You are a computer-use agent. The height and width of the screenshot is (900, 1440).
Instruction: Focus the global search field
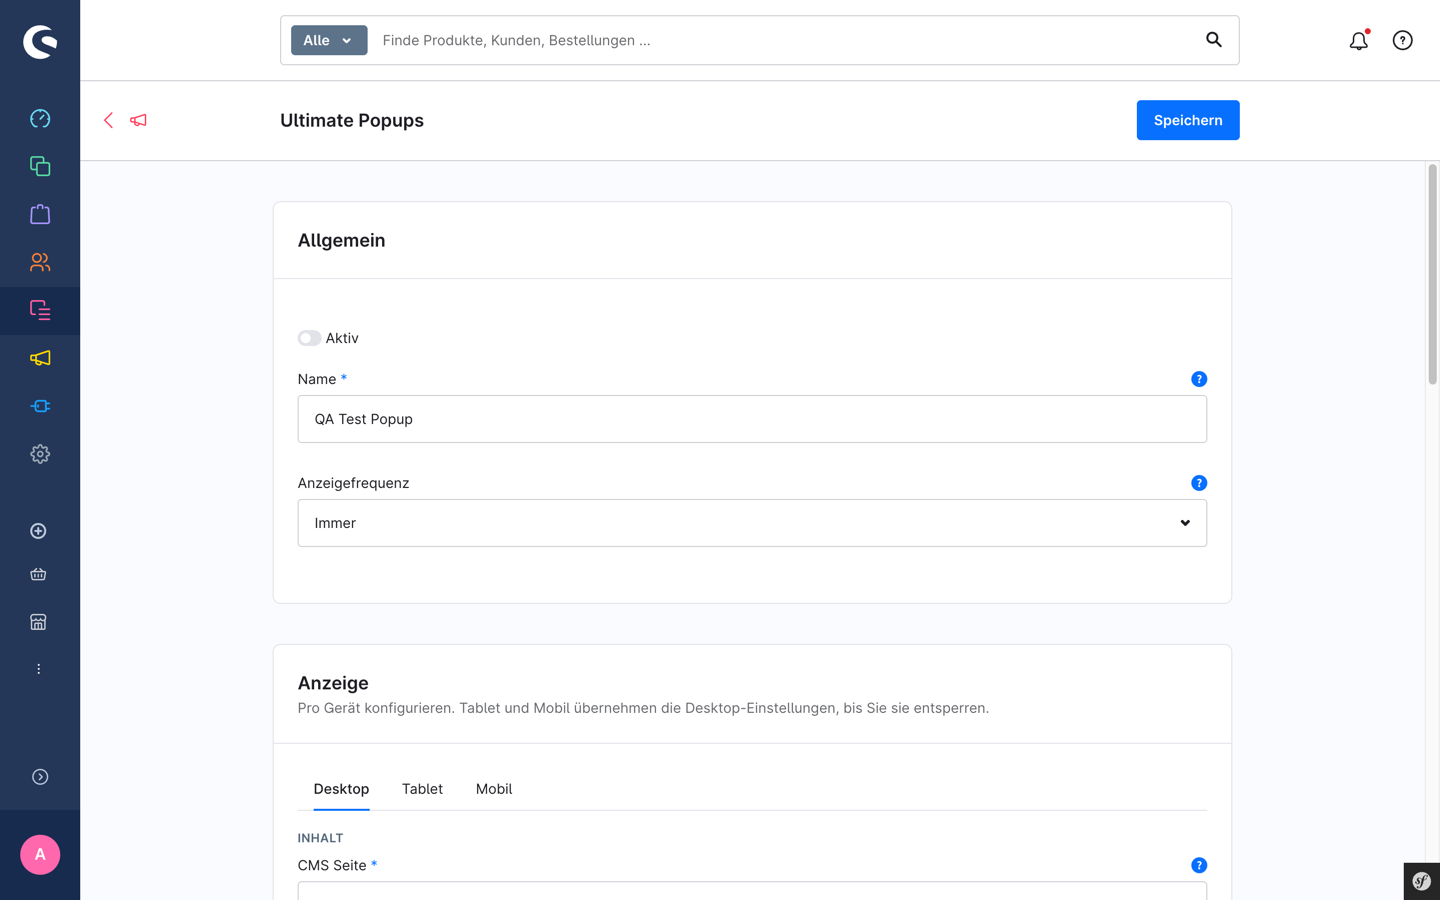pos(785,40)
